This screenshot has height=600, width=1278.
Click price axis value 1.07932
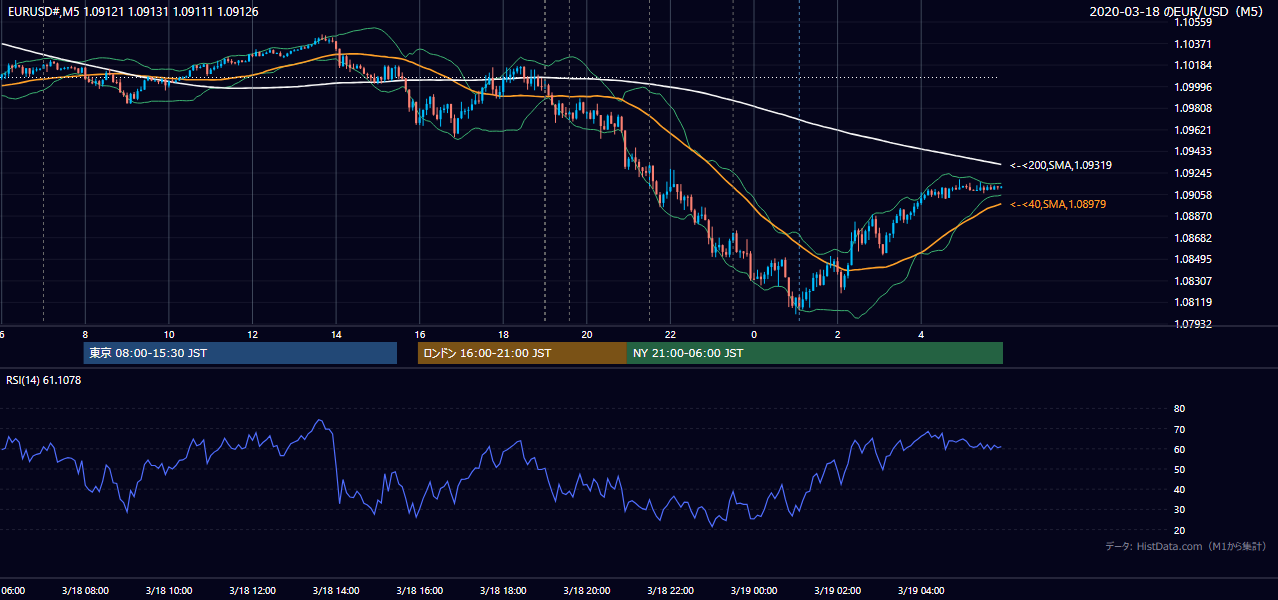[1193, 324]
